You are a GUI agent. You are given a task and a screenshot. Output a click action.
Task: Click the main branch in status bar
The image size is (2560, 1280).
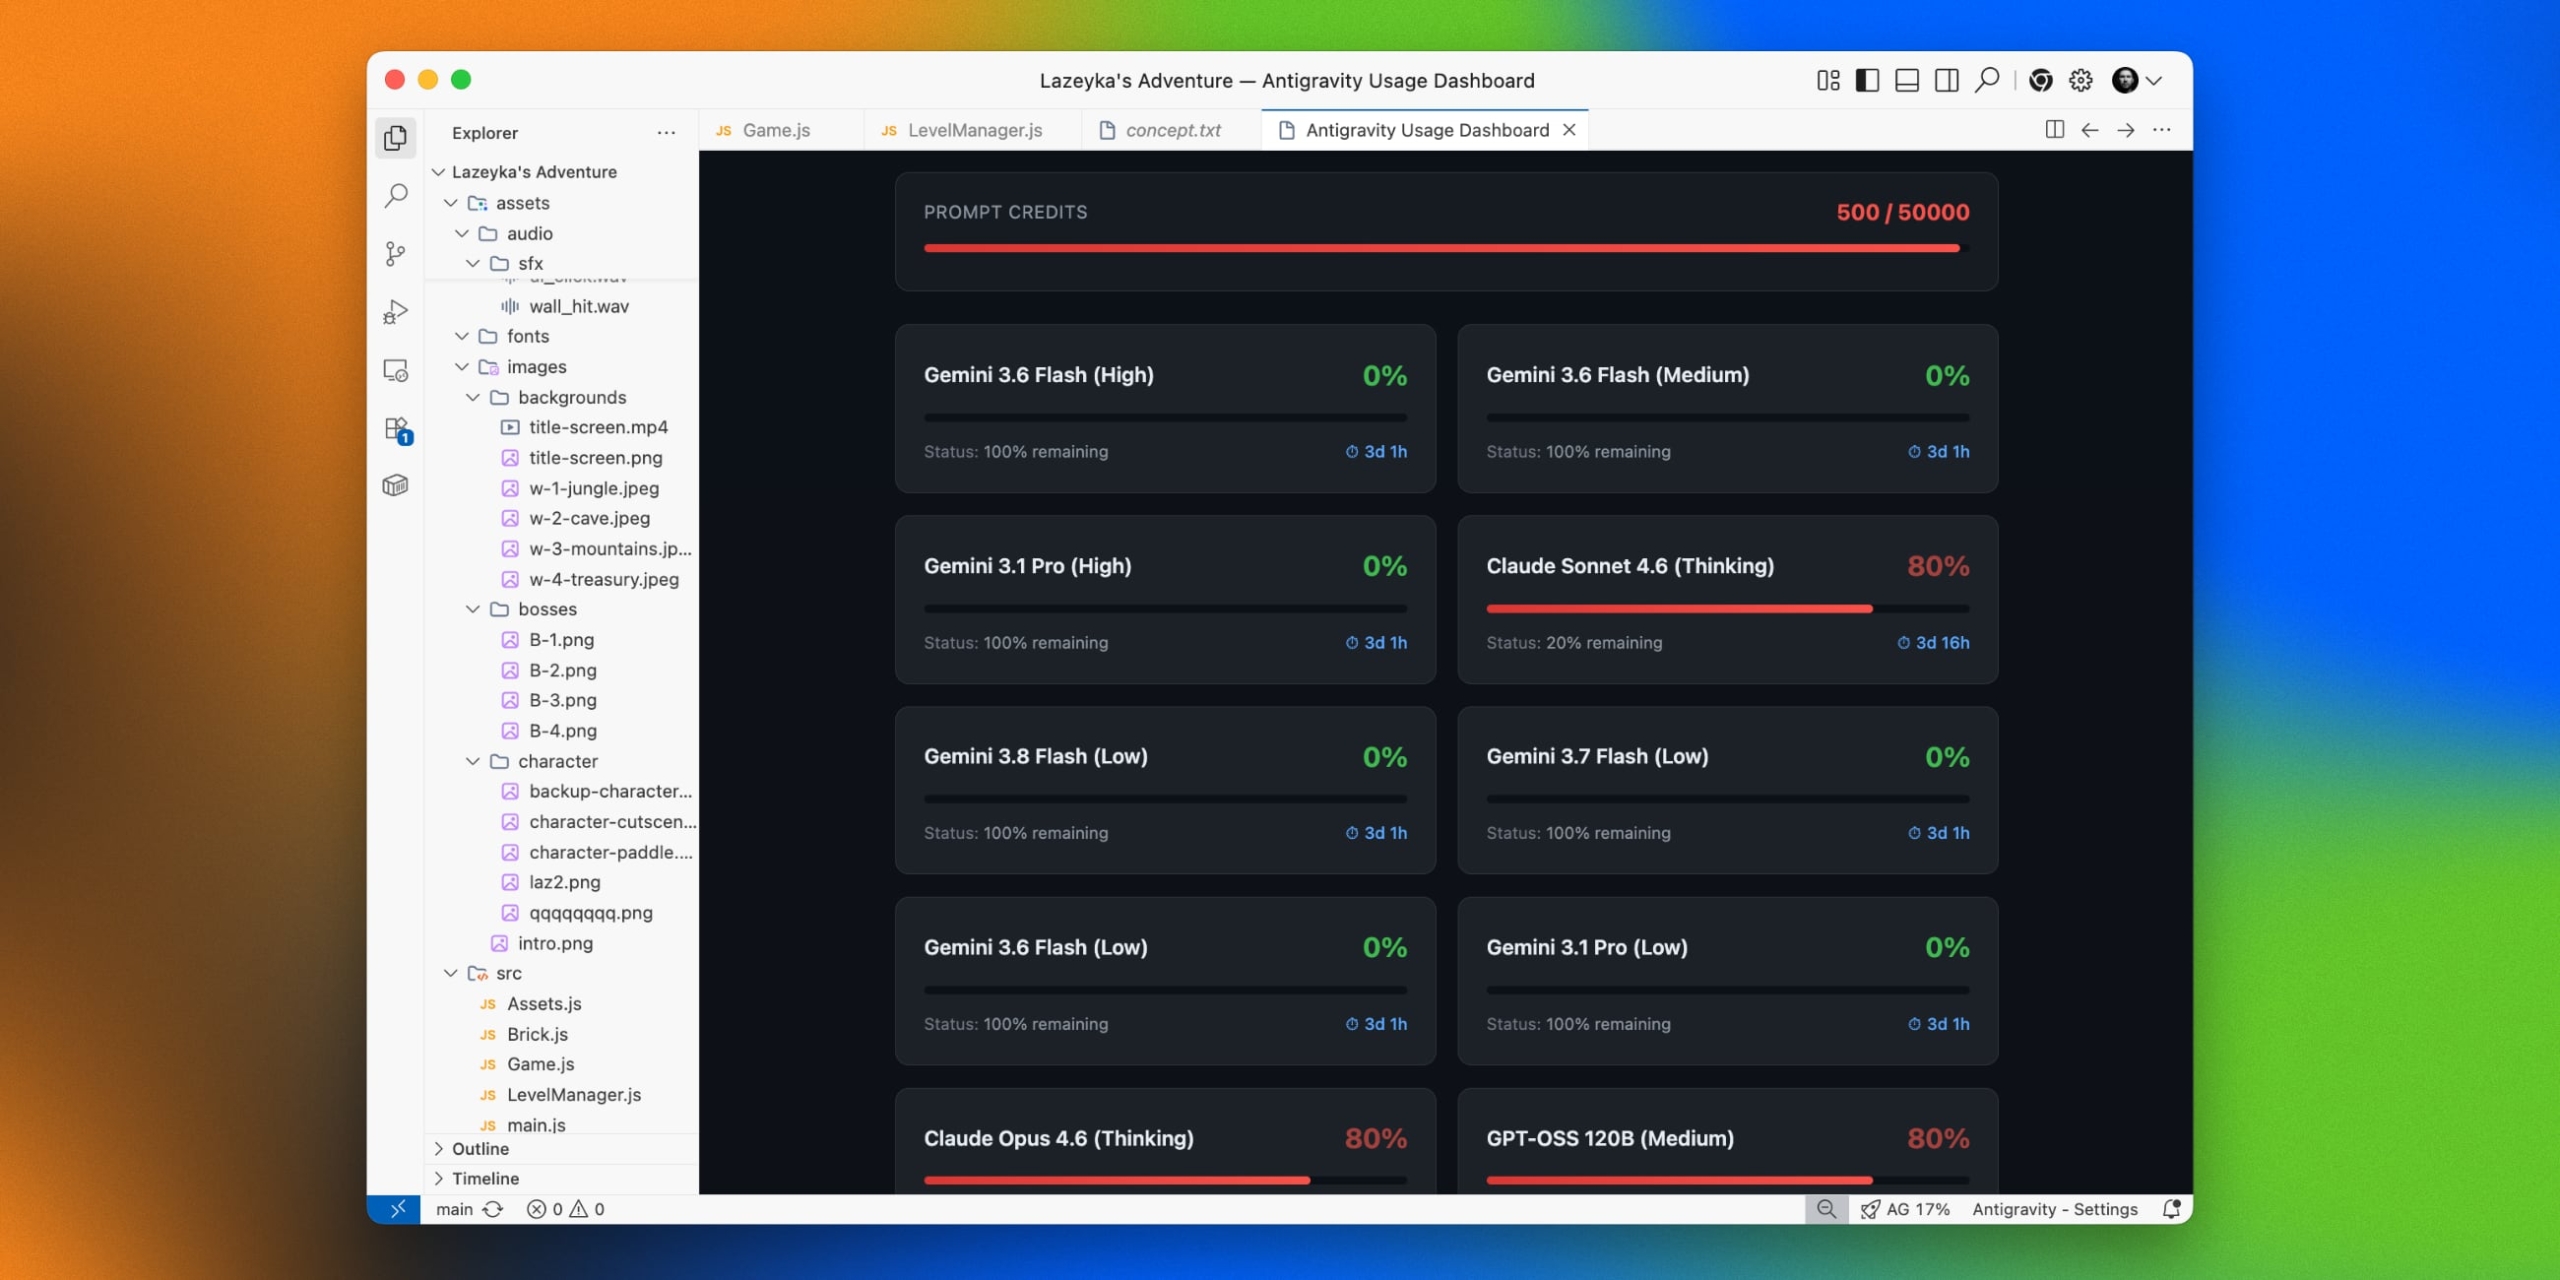click(454, 1210)
